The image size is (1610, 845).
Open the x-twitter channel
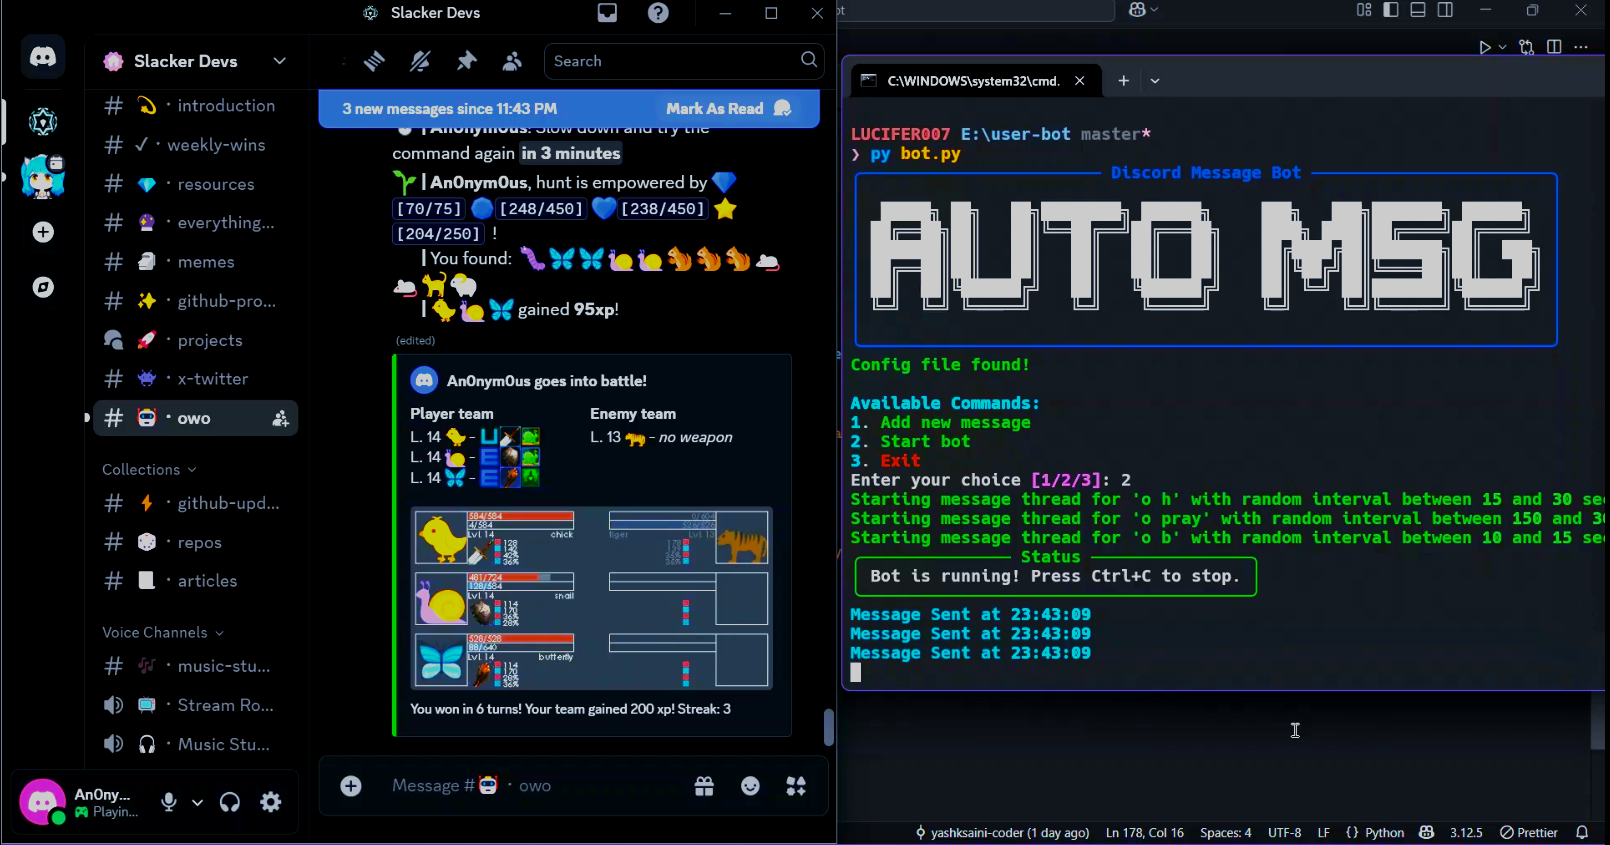click(196, 379)
